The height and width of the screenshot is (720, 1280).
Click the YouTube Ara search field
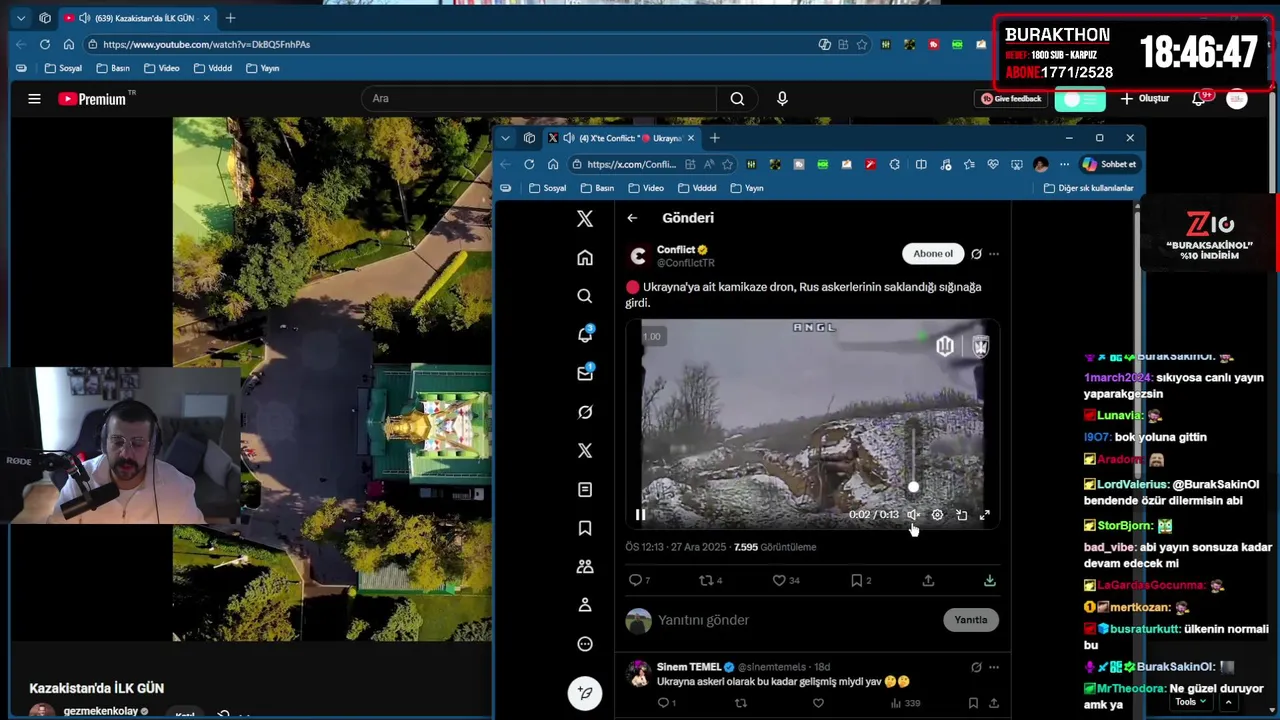click(x=540, y=98)
